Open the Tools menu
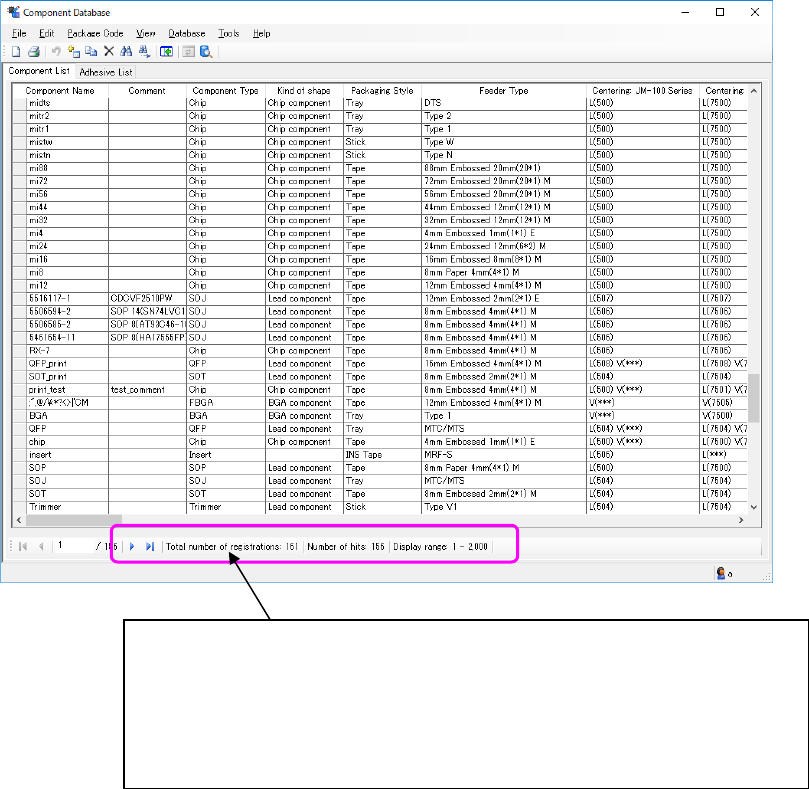This screenshot has height=789, width=809. point(228,33)
